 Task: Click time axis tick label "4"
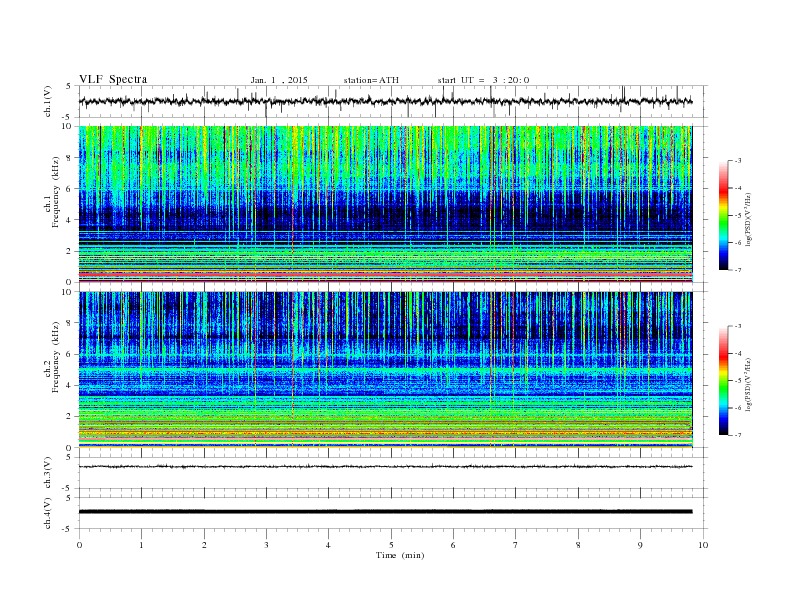click(x=328, y=545)
